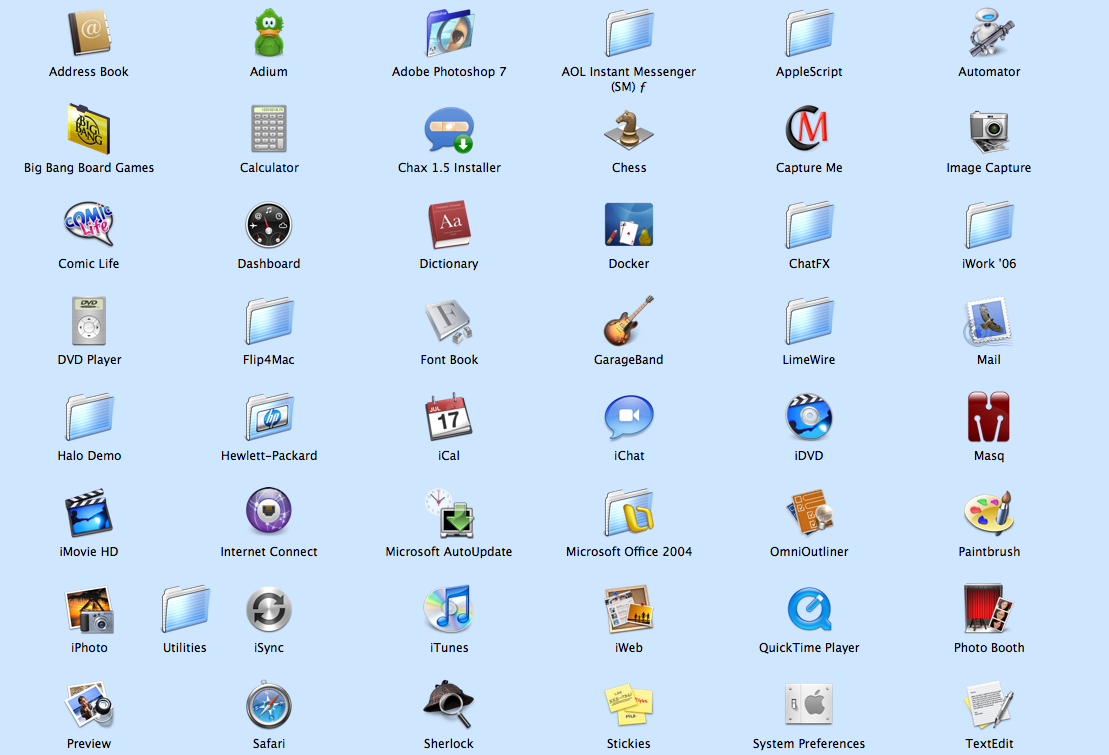
Task: Open the Utilities folder icon
Action: coord(185,609)
